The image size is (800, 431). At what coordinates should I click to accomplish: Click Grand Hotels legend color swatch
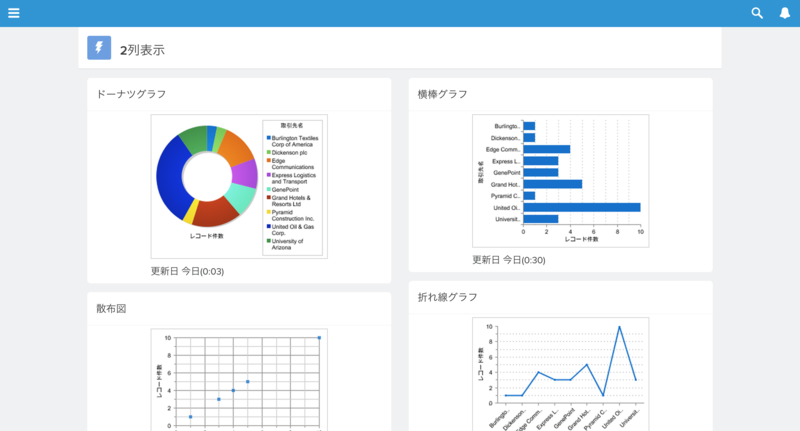pos(269,197)
